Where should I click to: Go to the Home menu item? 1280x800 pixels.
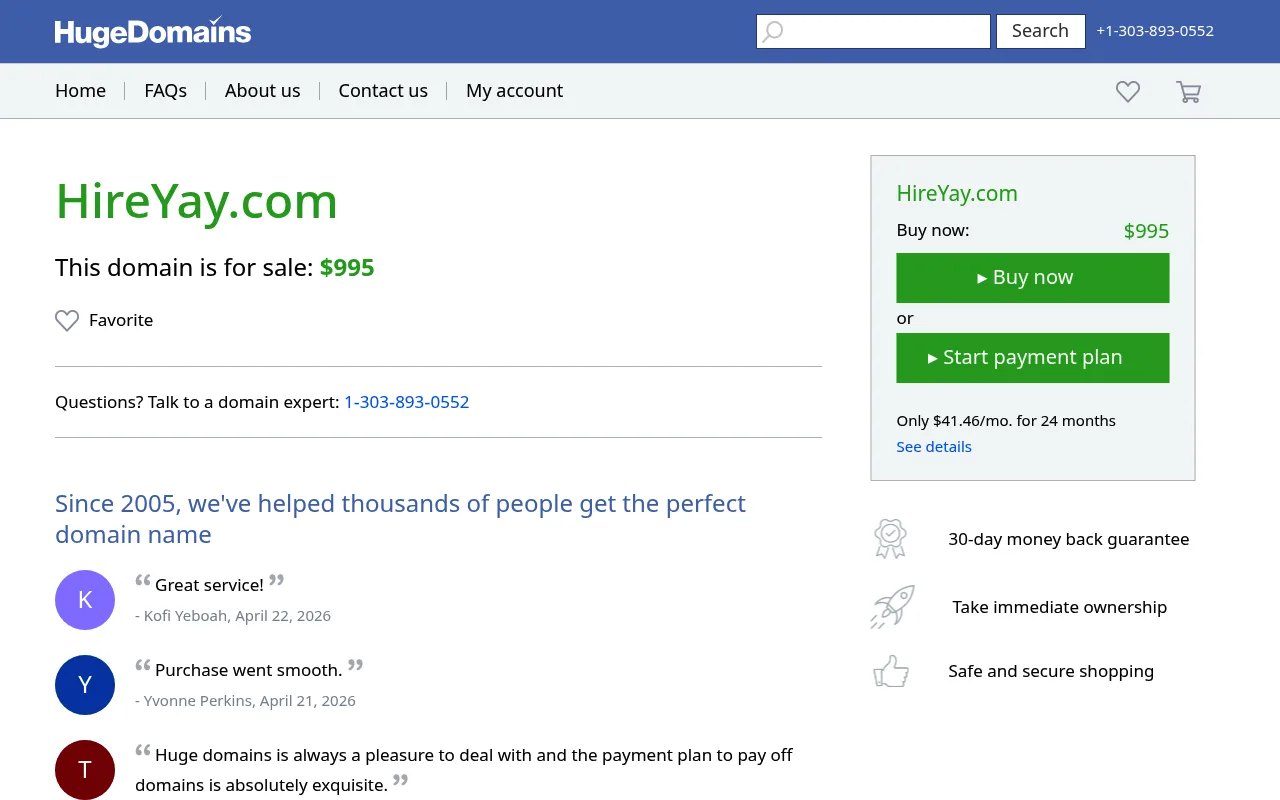pos(80,91)
